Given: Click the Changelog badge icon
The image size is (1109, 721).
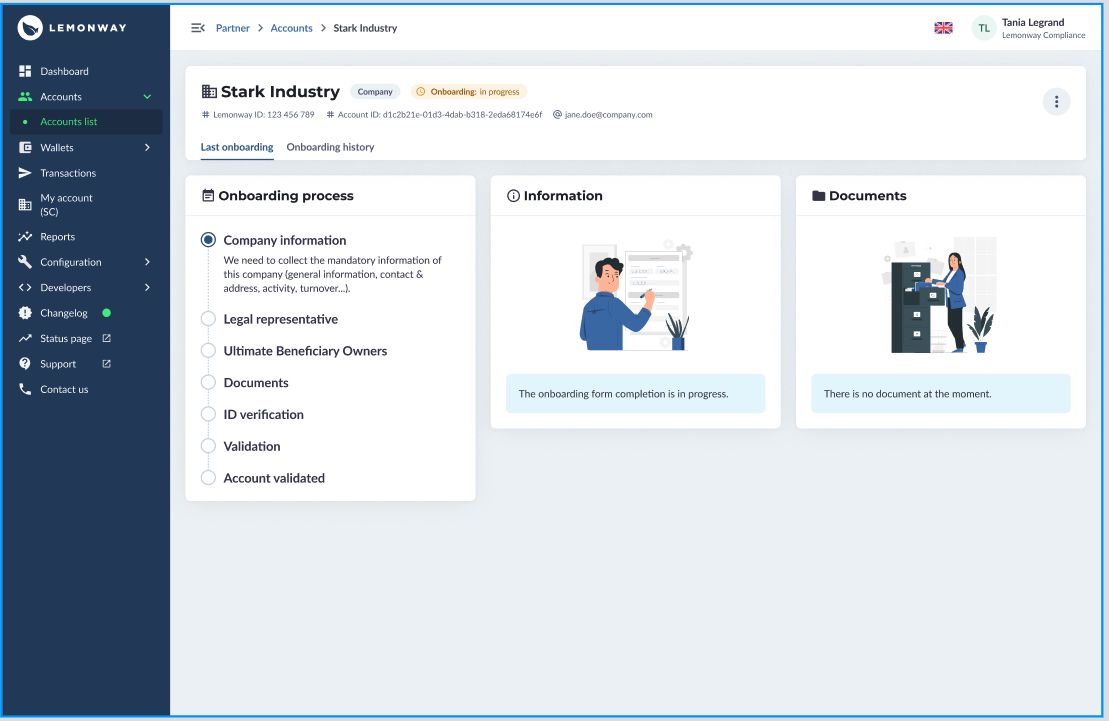Looking at the screenshot, I should (x=25, y=313).
